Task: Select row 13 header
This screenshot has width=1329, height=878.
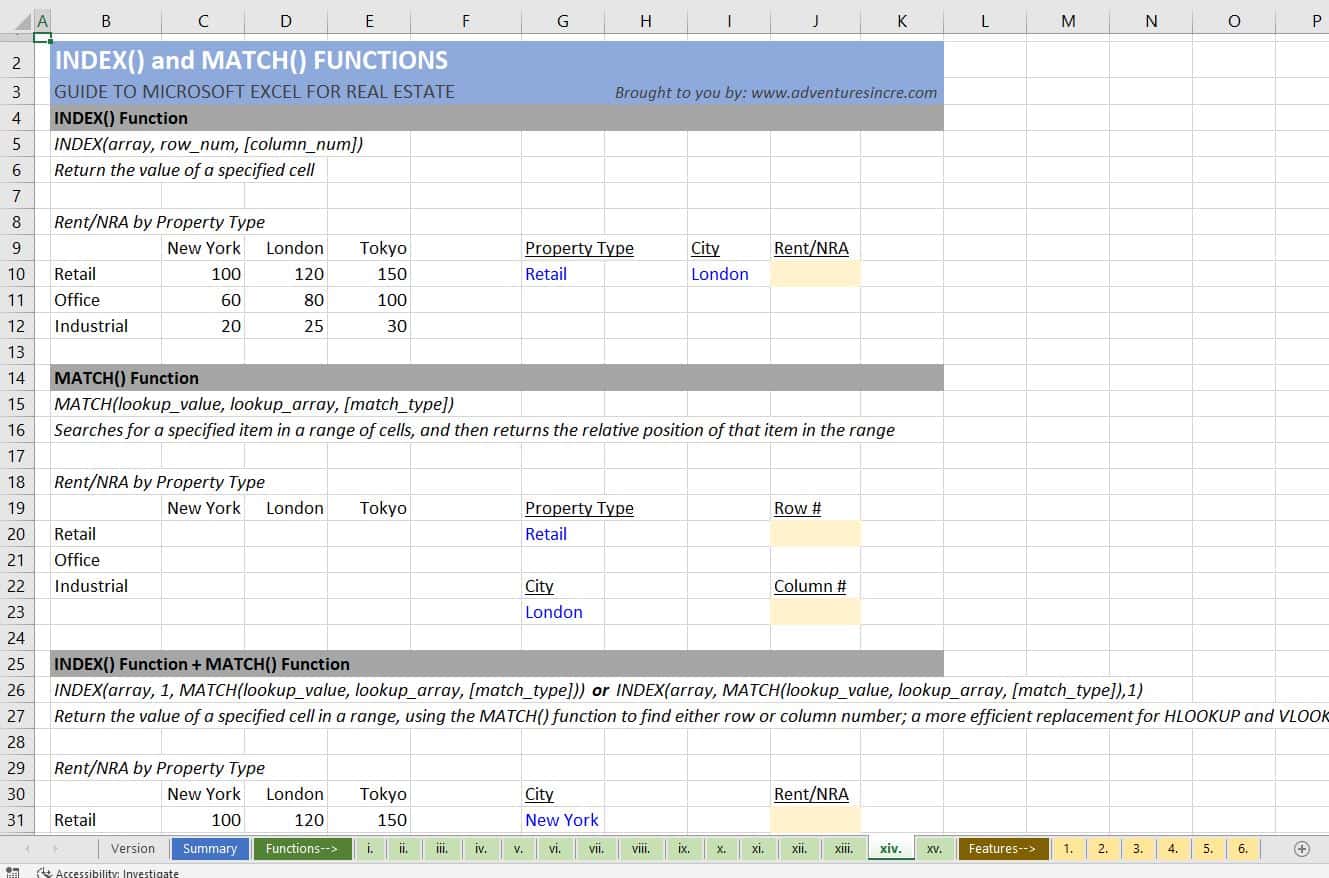Action: point(16,352)
